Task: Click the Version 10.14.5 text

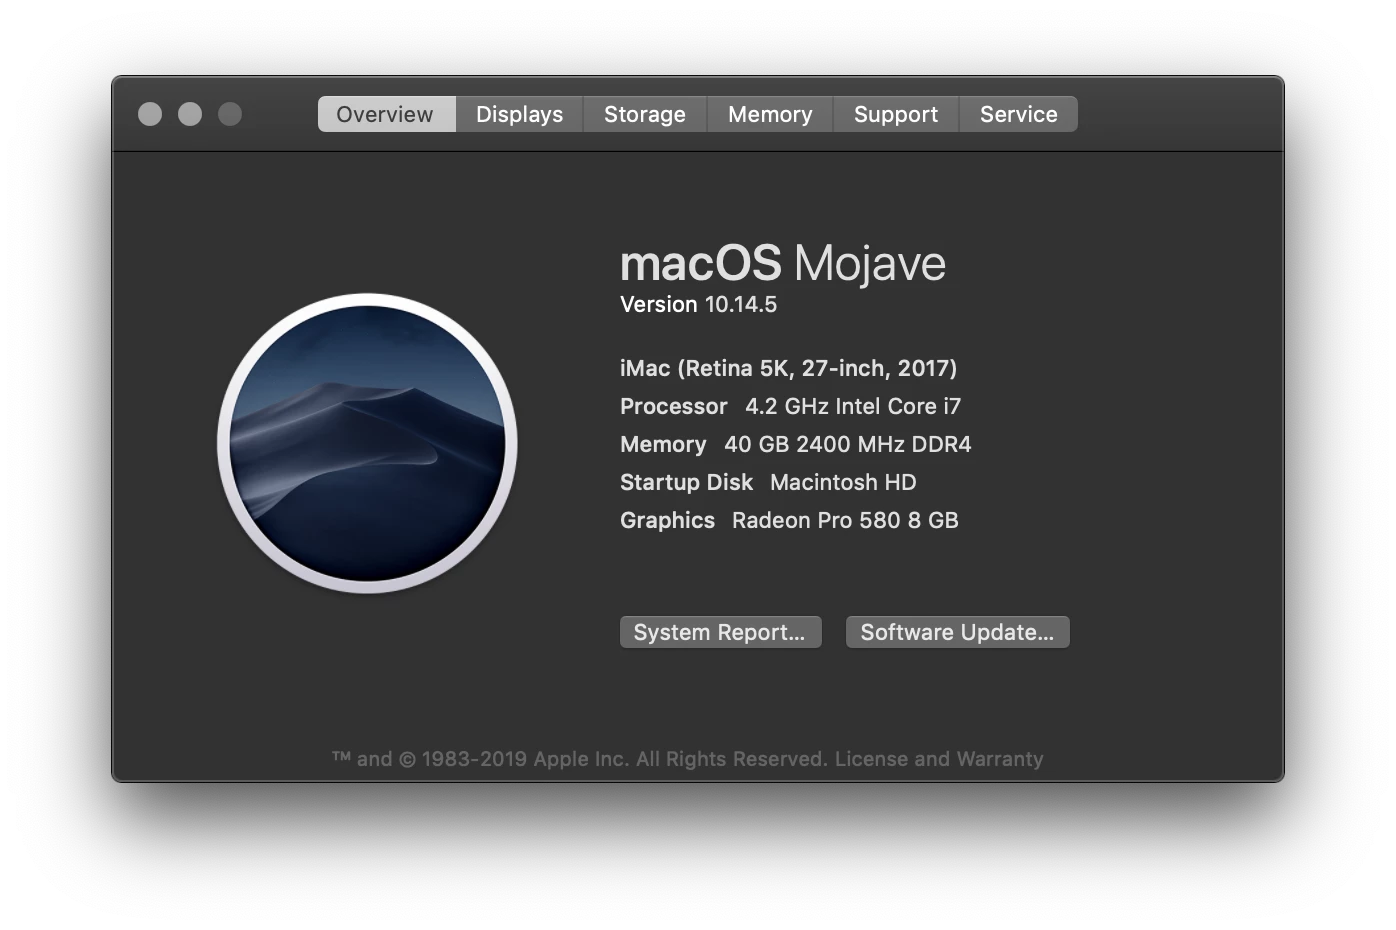Action: click(x=698, y=305)
